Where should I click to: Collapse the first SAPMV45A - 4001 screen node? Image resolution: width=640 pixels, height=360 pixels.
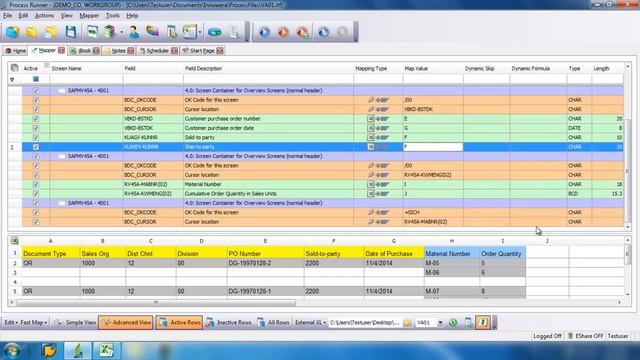[61, 91]
